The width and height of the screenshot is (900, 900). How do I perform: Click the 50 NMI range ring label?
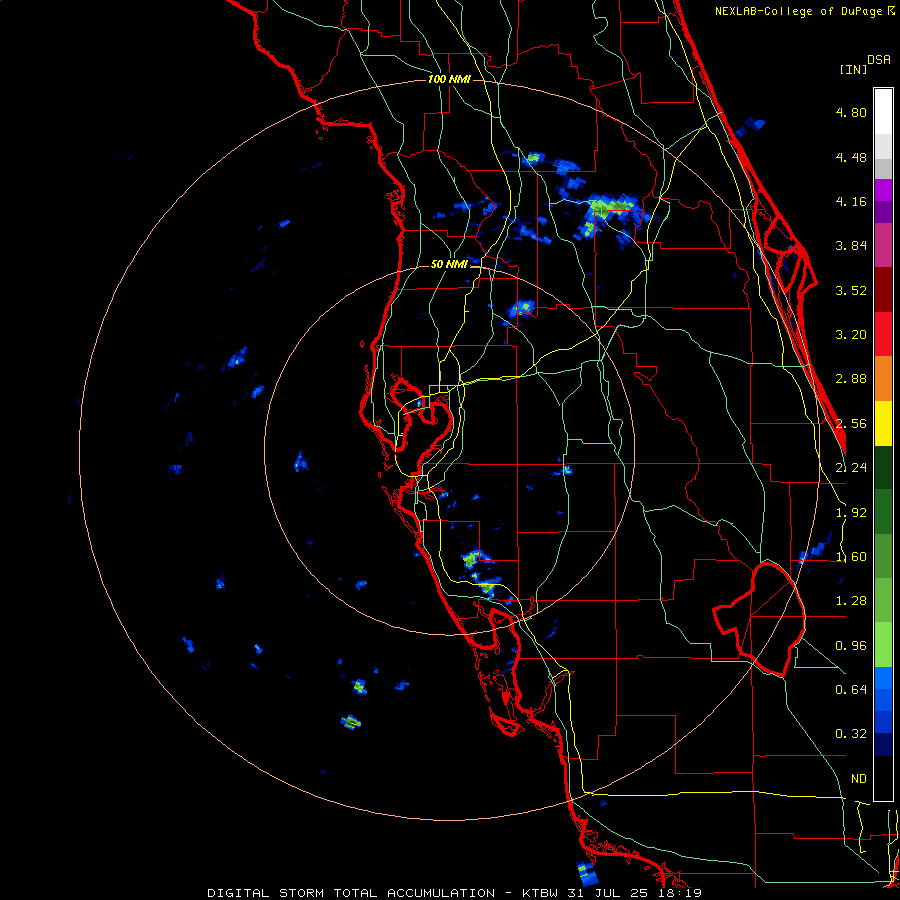tap(449, 265)
